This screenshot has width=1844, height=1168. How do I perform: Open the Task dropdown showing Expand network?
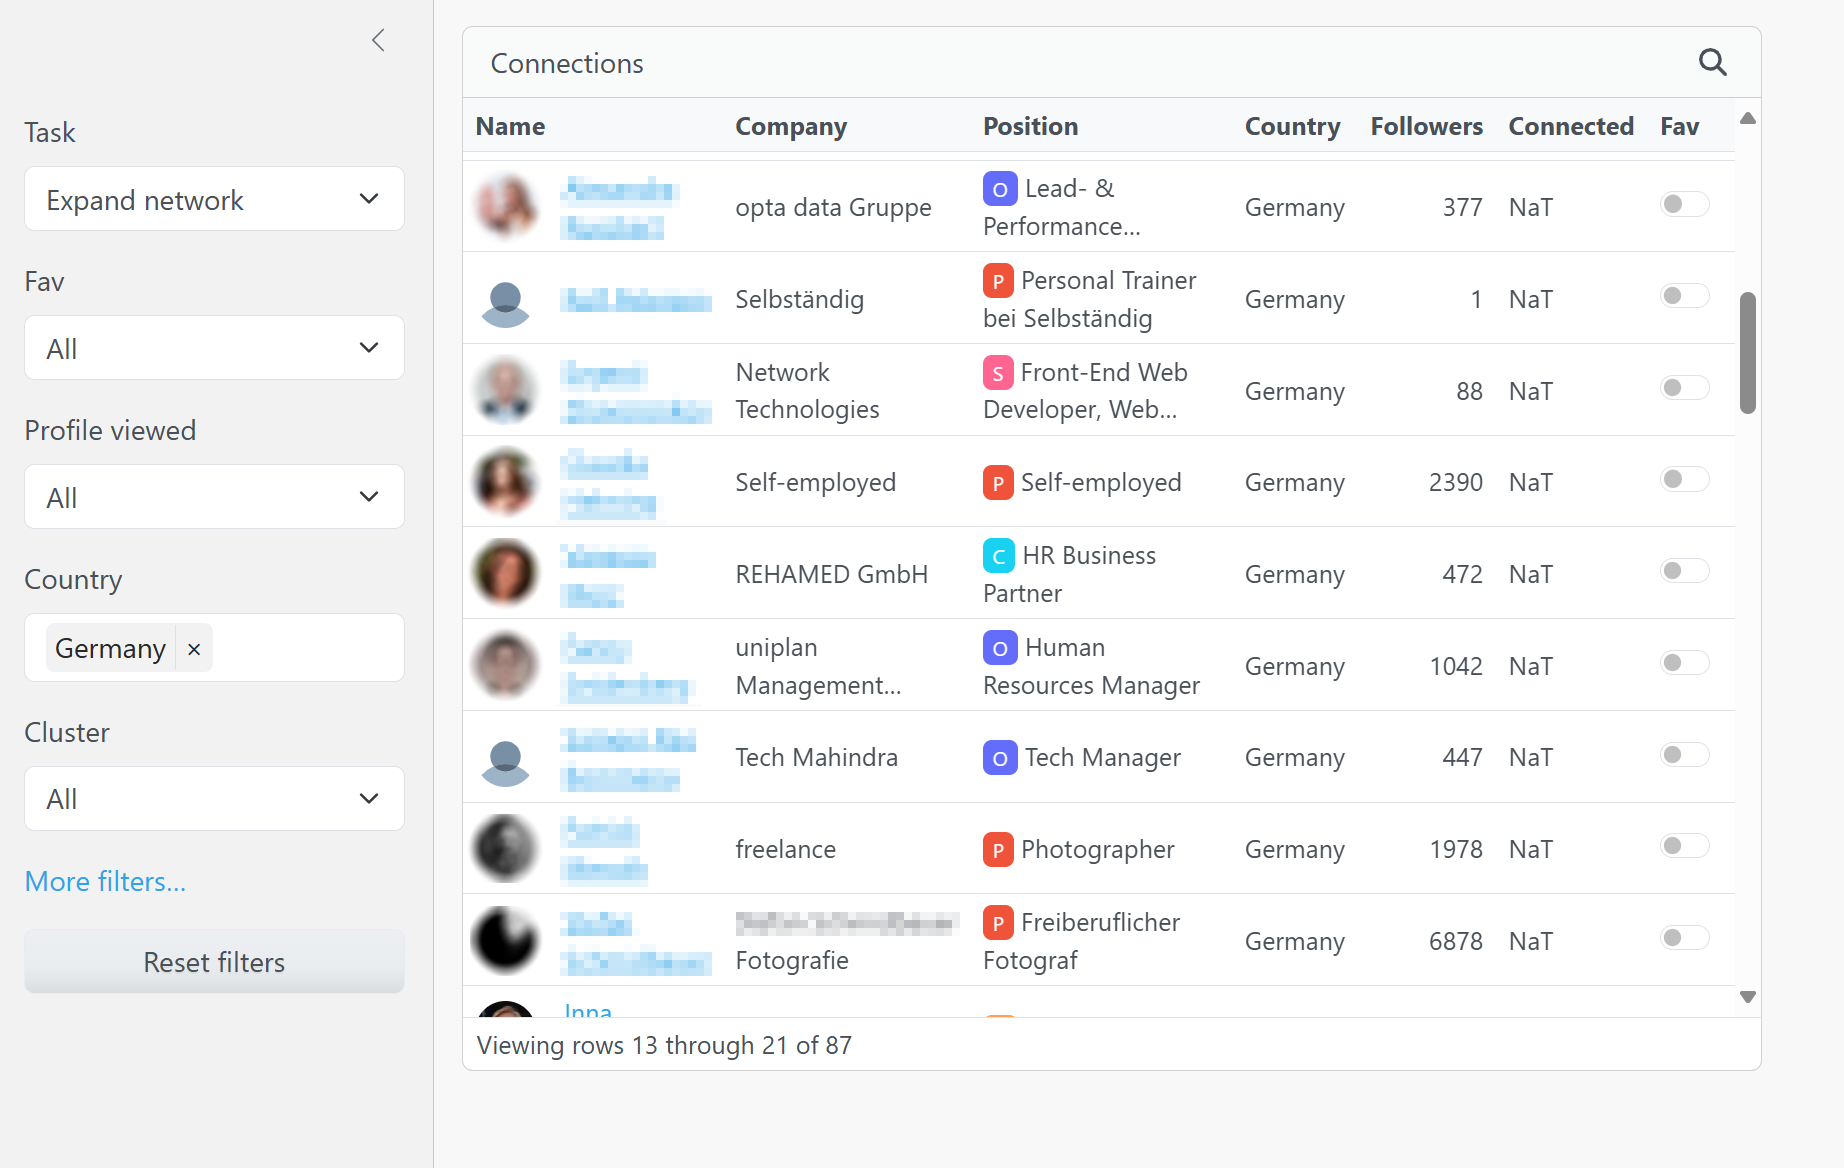click(x=213, y=199)
